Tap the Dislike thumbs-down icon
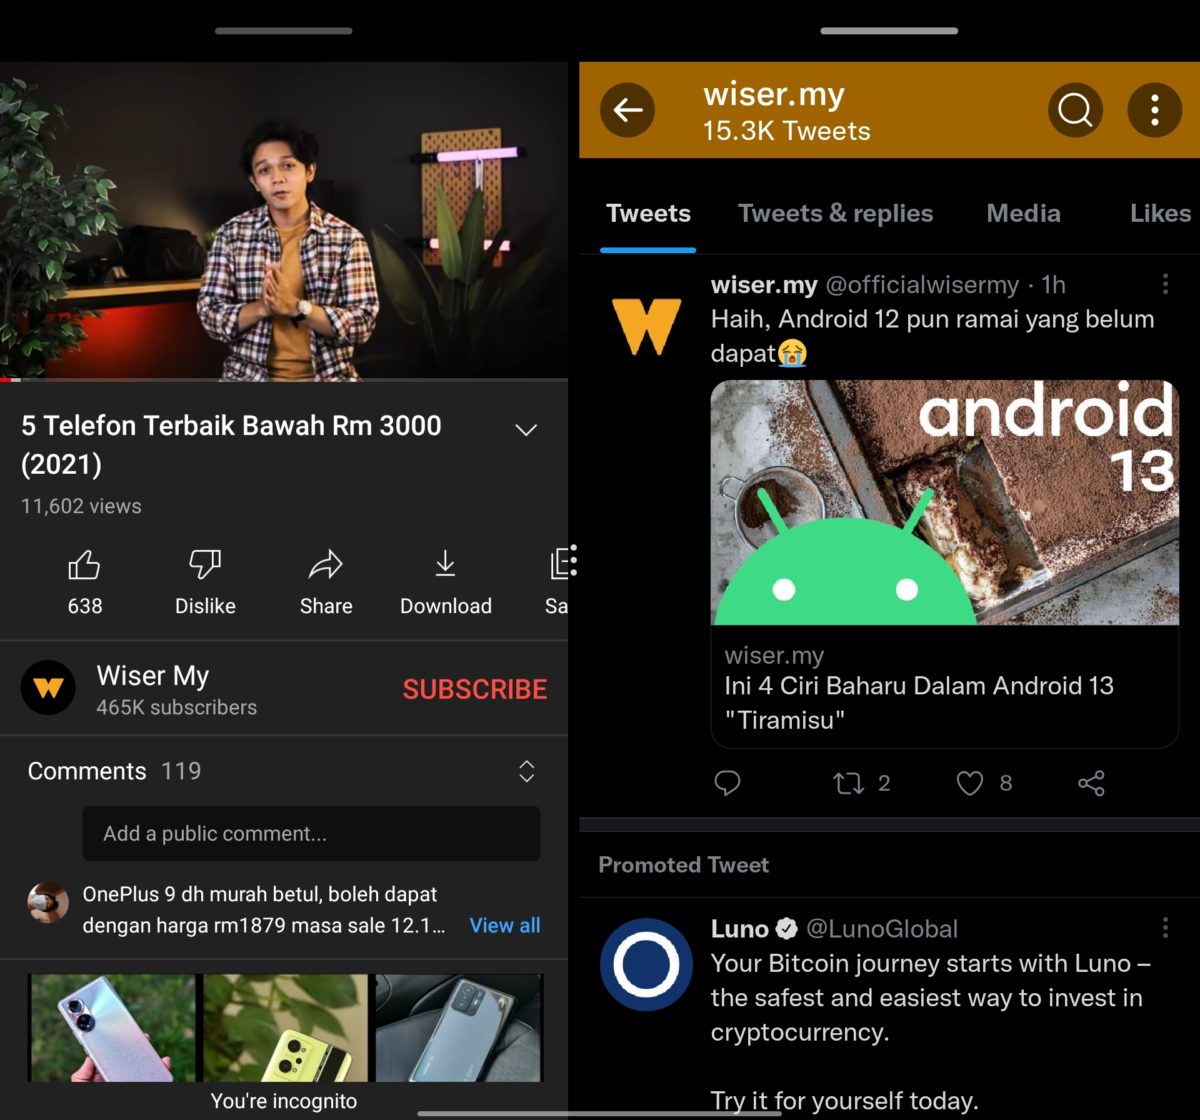The height and width of the screenshot is (1120, 1200). [x=205, y=566]
